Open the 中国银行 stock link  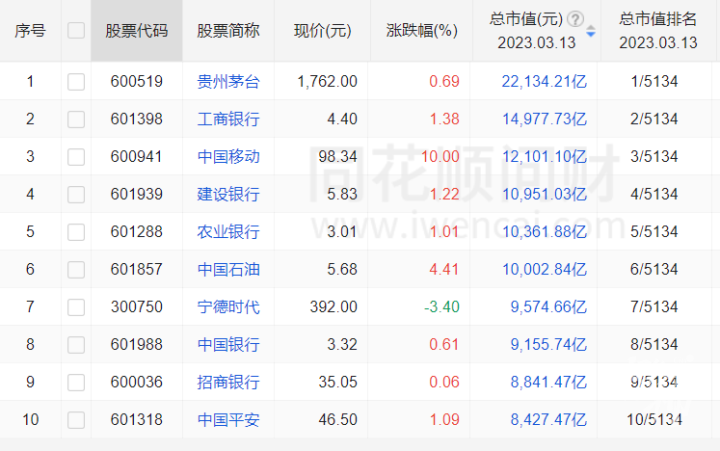pyautogui.click(x=228, y=345)
